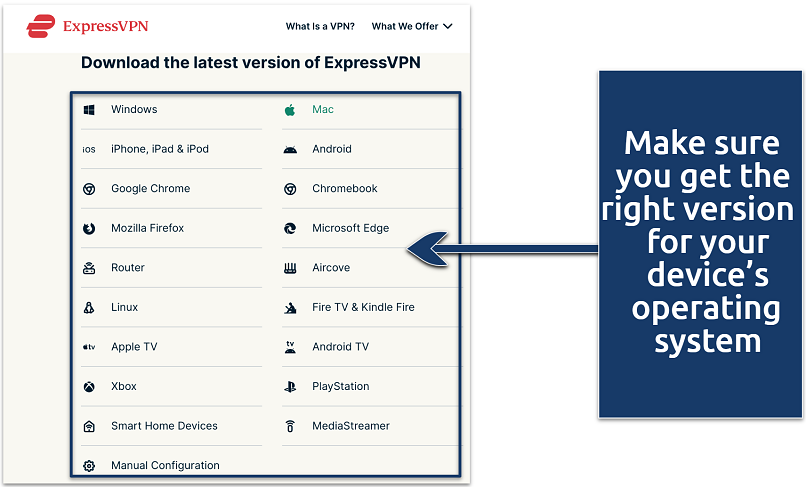The height and width of the screenshot is (487, 806).
Task: Select the Apple TV link
Action: pyautogui.click(x=134, y=347)
